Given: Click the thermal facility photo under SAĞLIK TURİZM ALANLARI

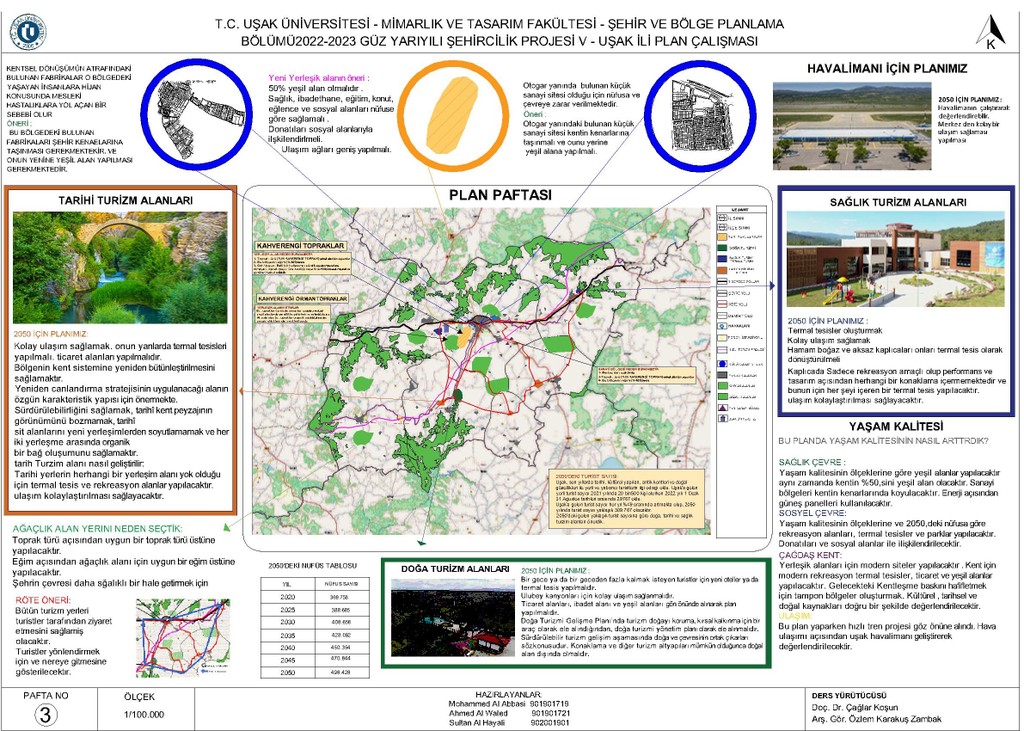Looking at the screenshot, I should click(x=895, y=259).
